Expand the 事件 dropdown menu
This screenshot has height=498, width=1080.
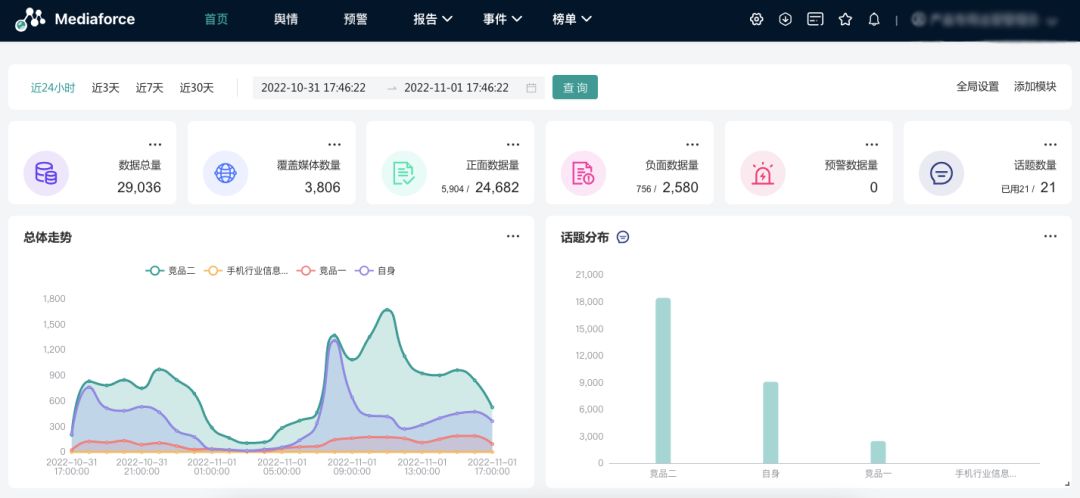[502, 19]
